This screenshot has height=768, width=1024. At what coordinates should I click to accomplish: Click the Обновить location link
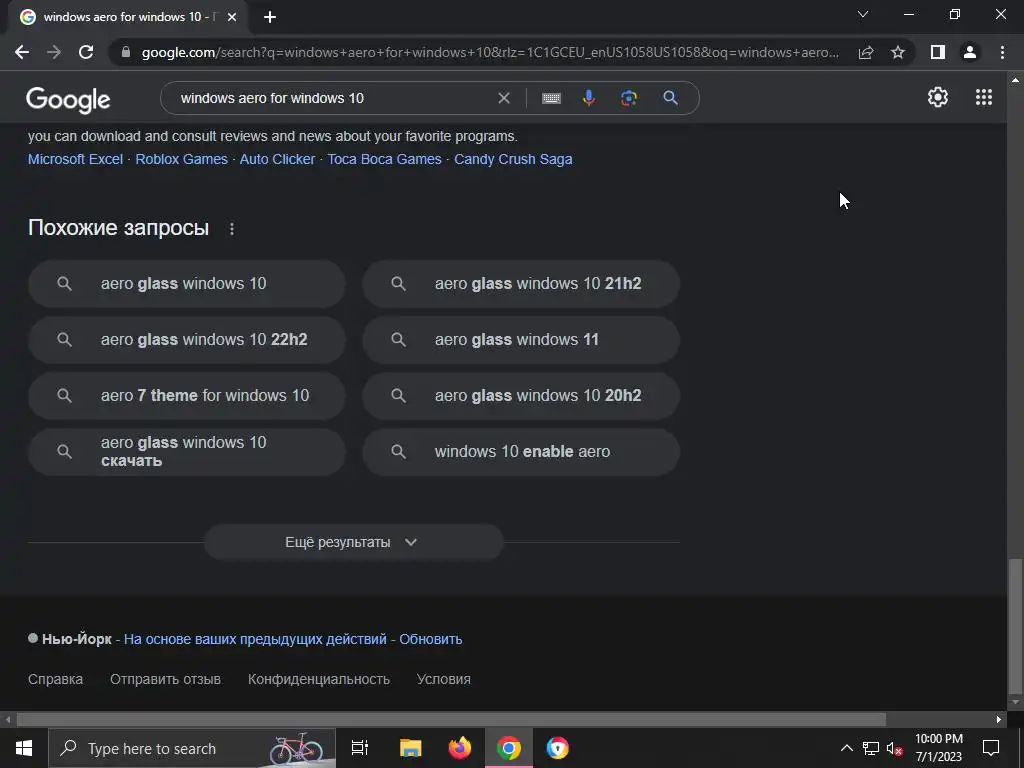coord(430,639)
